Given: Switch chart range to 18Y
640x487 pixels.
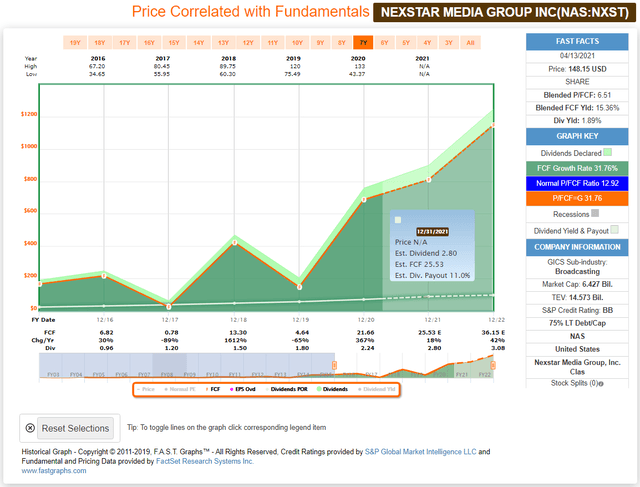Looking at the screenshot, I should click(x=100, y=42).
